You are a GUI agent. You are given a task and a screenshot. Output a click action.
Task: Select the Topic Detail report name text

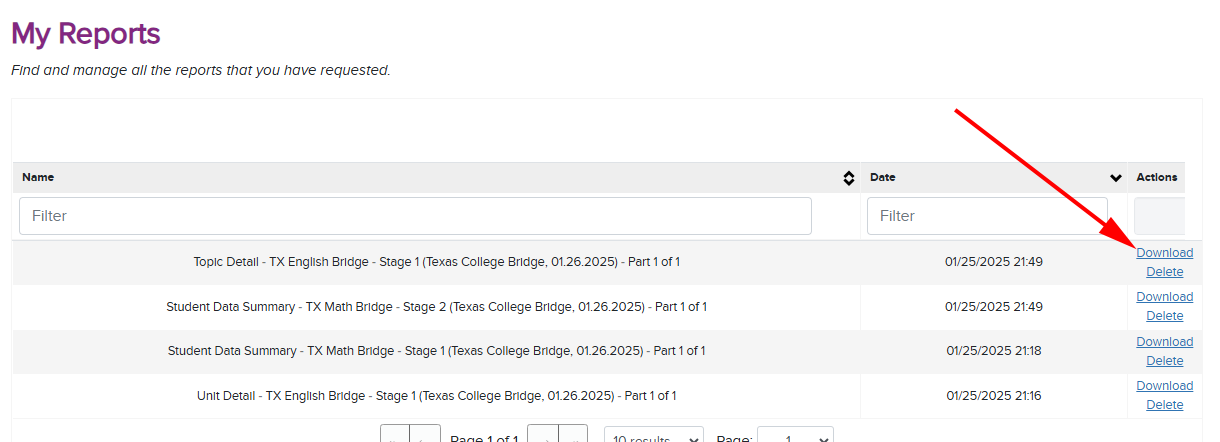437,262
